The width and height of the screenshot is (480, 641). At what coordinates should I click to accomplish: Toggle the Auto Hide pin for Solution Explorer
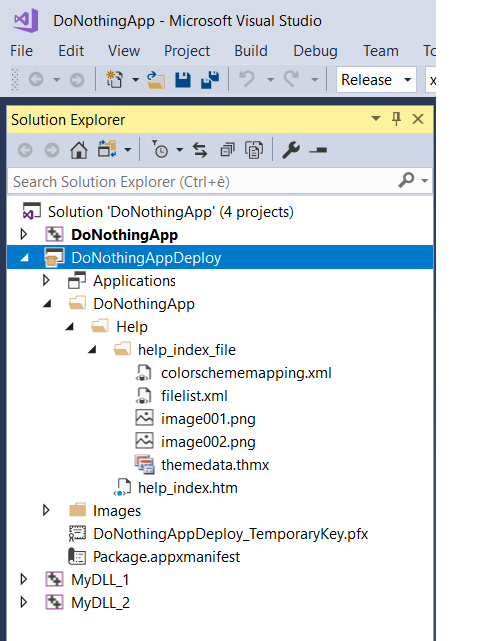396,119
